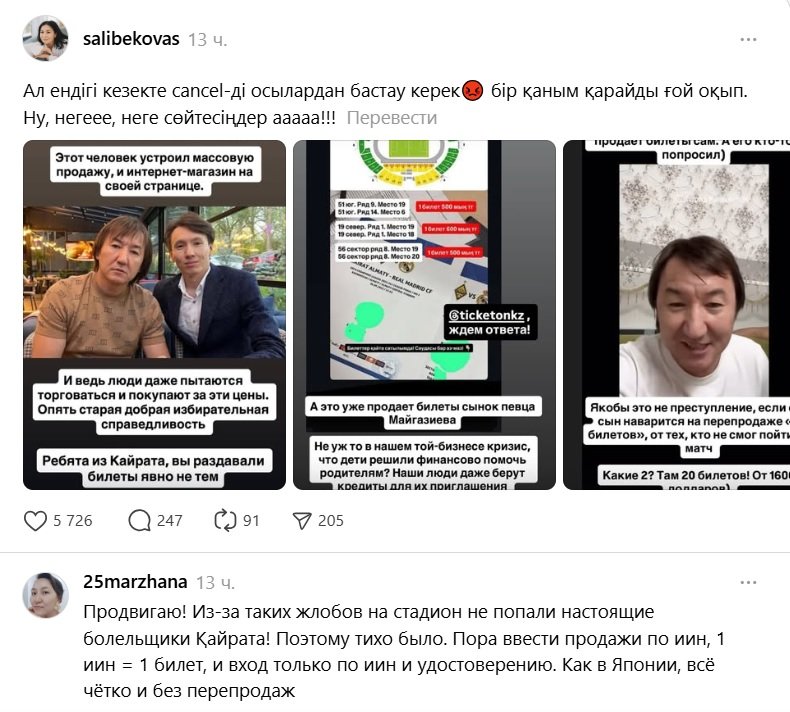Open first image with two men photo
Screen dimensions: 790x712
coord(154,315)
